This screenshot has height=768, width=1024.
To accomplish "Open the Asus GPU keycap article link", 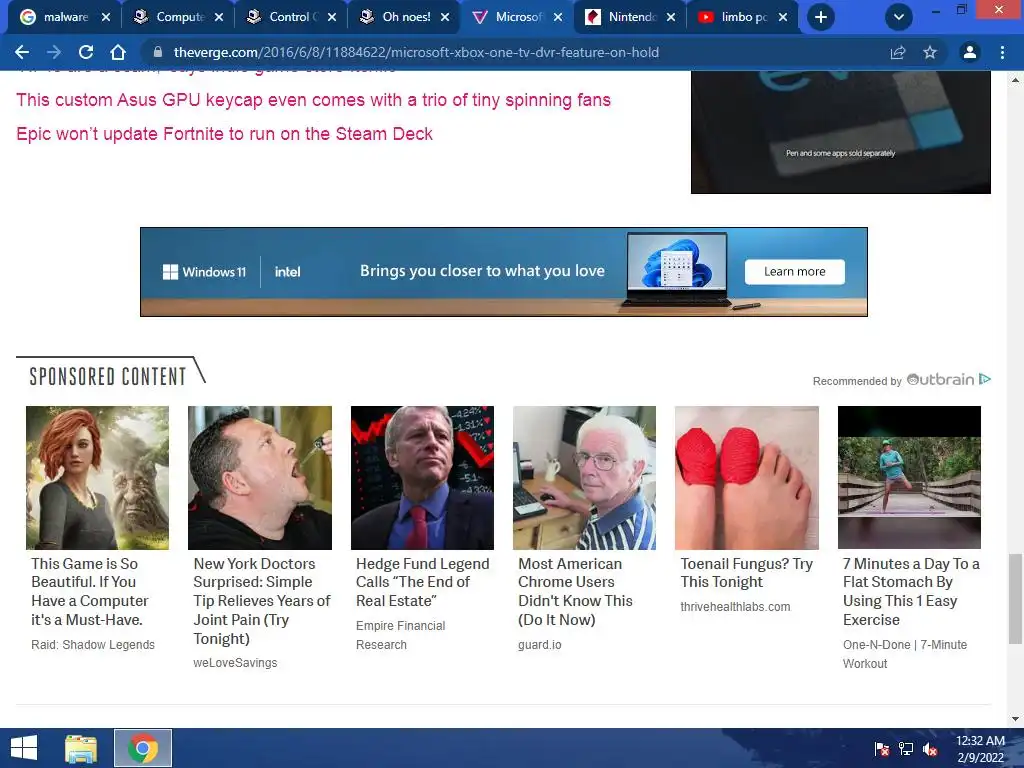I will 313,100.
